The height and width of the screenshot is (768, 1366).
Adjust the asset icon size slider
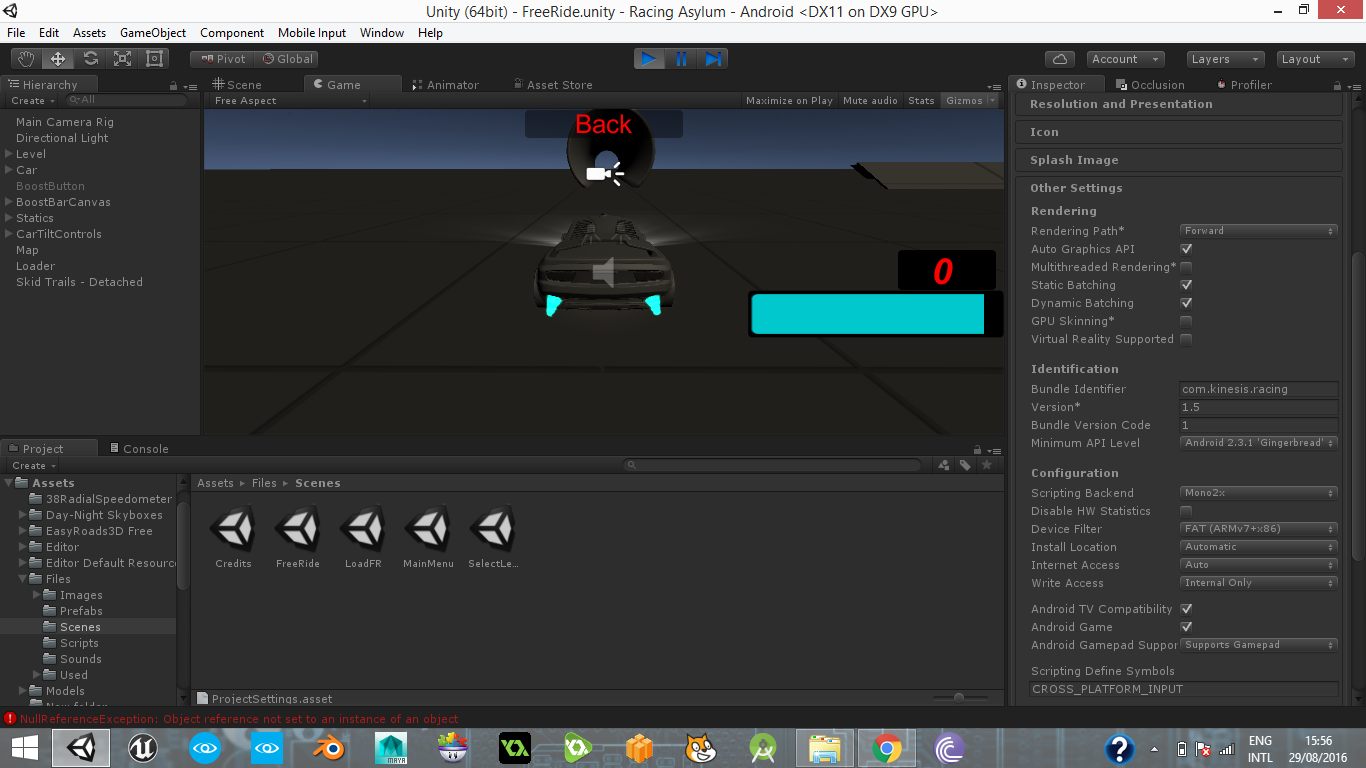(x=960, y=698)
